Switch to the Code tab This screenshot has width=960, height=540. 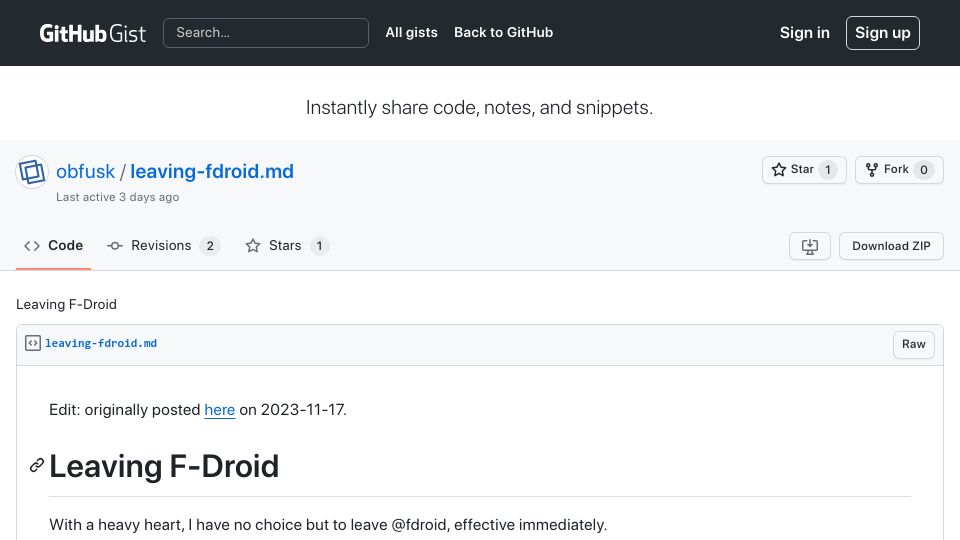53,246
